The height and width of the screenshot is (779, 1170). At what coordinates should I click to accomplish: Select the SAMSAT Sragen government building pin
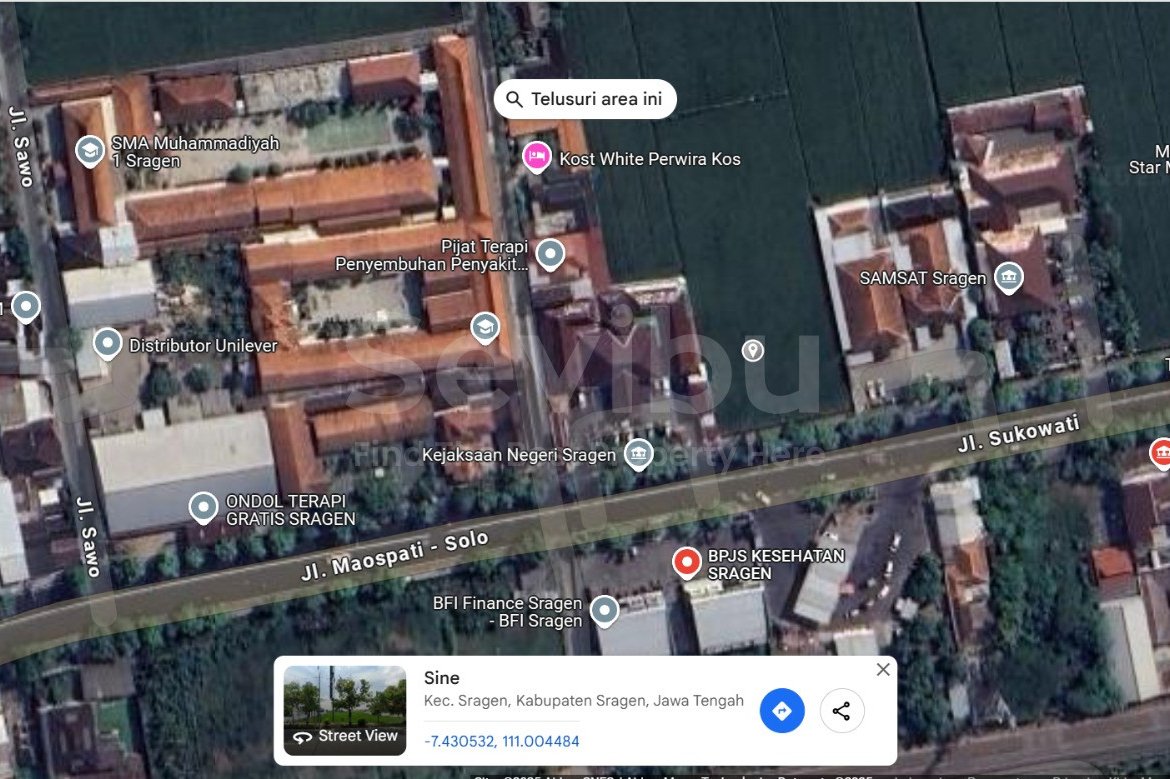pos(1009,277)
